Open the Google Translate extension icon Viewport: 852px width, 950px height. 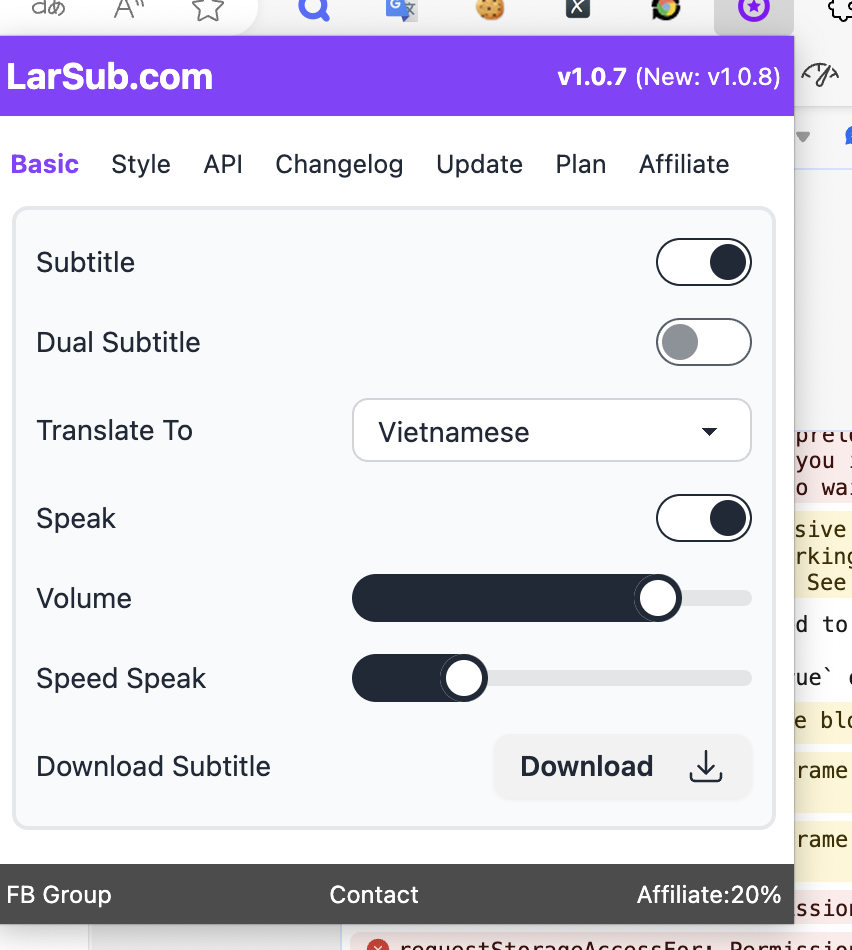[401, 8]
